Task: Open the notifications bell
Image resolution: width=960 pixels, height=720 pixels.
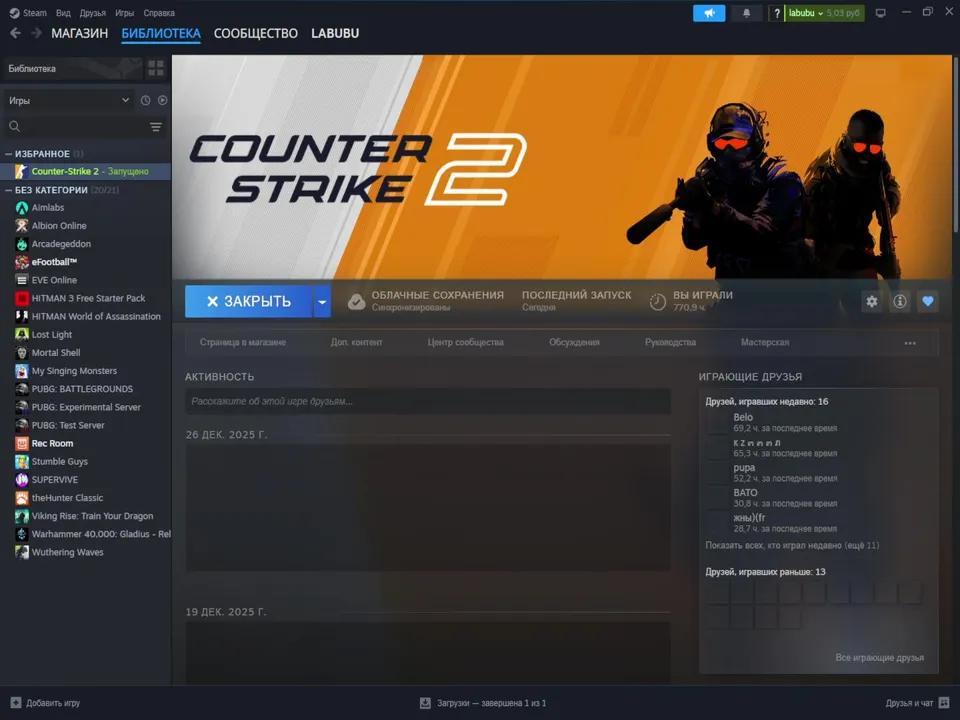Action: [746, 13]
